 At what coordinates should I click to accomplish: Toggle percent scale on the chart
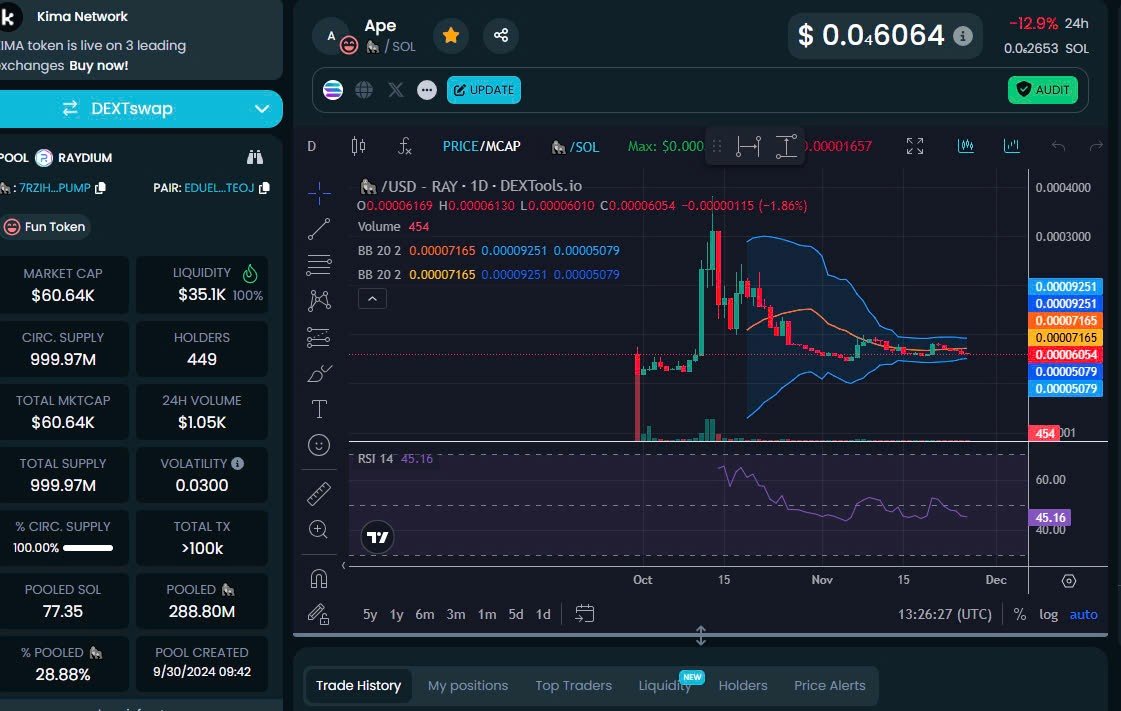(x=1019, y=615)
